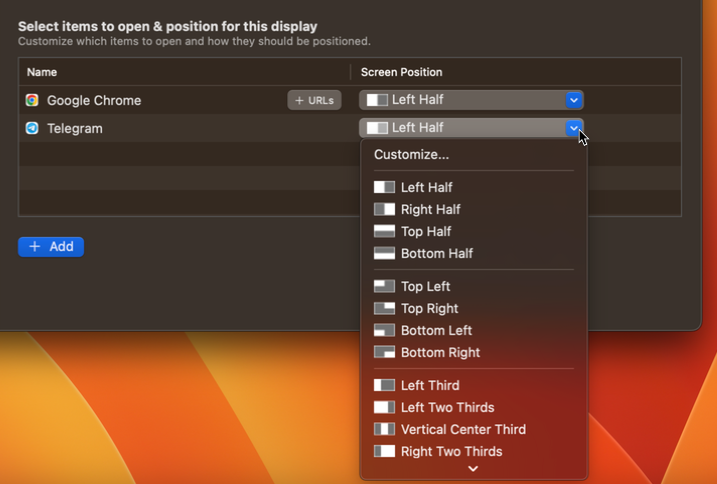
Task: Click the Name column header
Action: click(42, 72)
